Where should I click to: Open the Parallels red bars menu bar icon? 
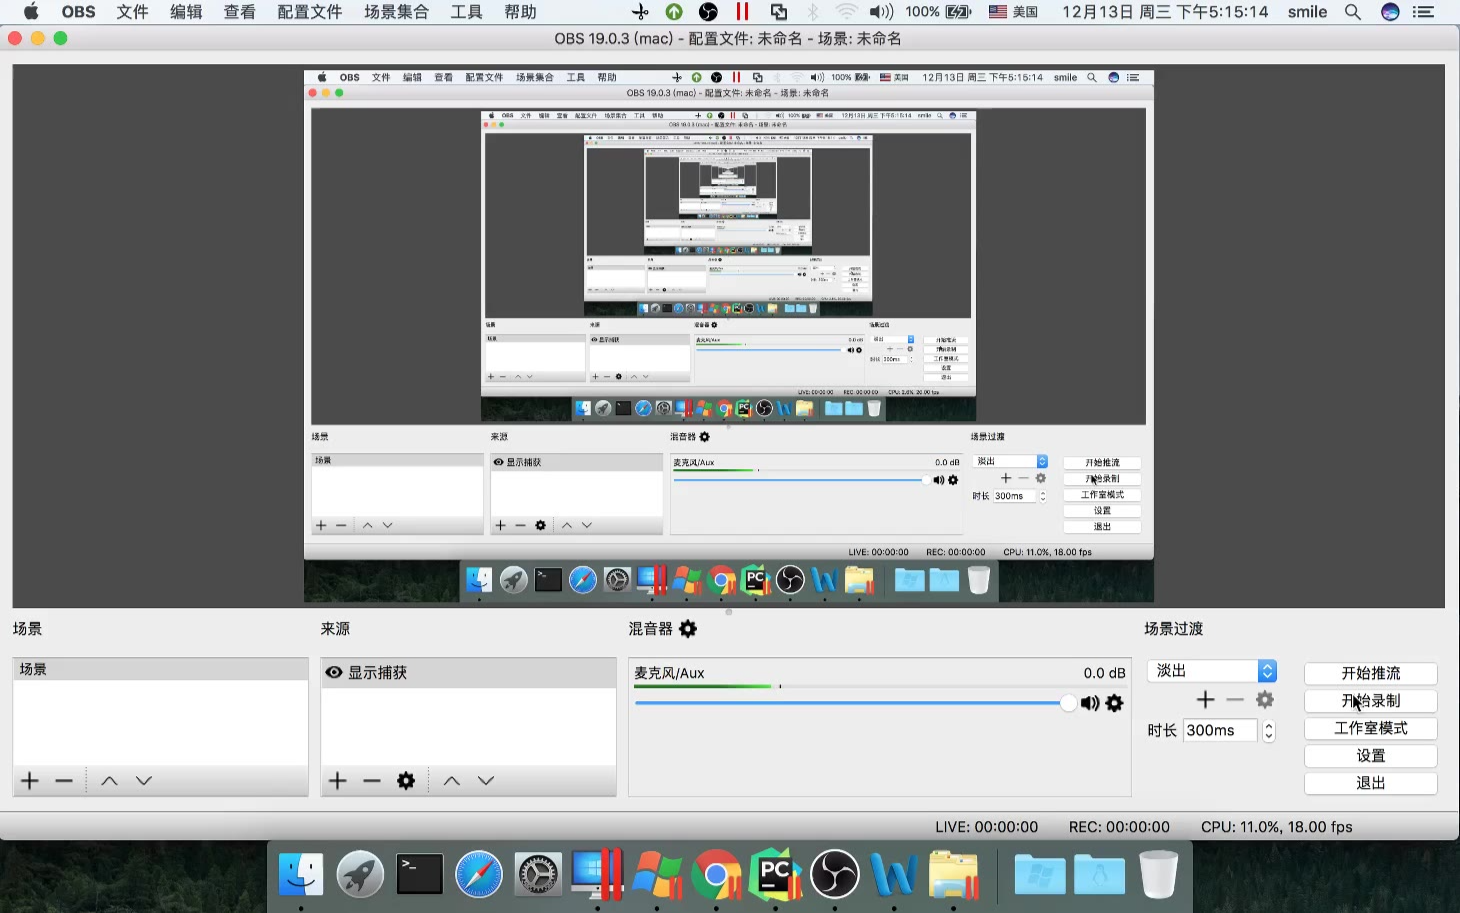(x=742, y=12)
